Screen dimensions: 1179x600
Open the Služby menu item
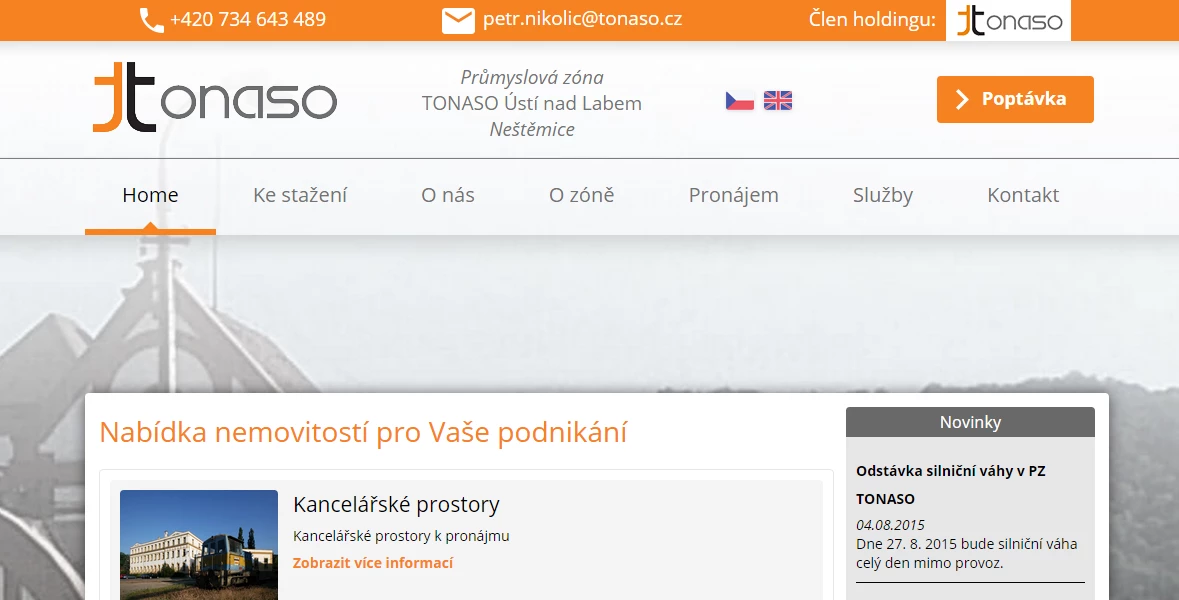click(883, 195)
